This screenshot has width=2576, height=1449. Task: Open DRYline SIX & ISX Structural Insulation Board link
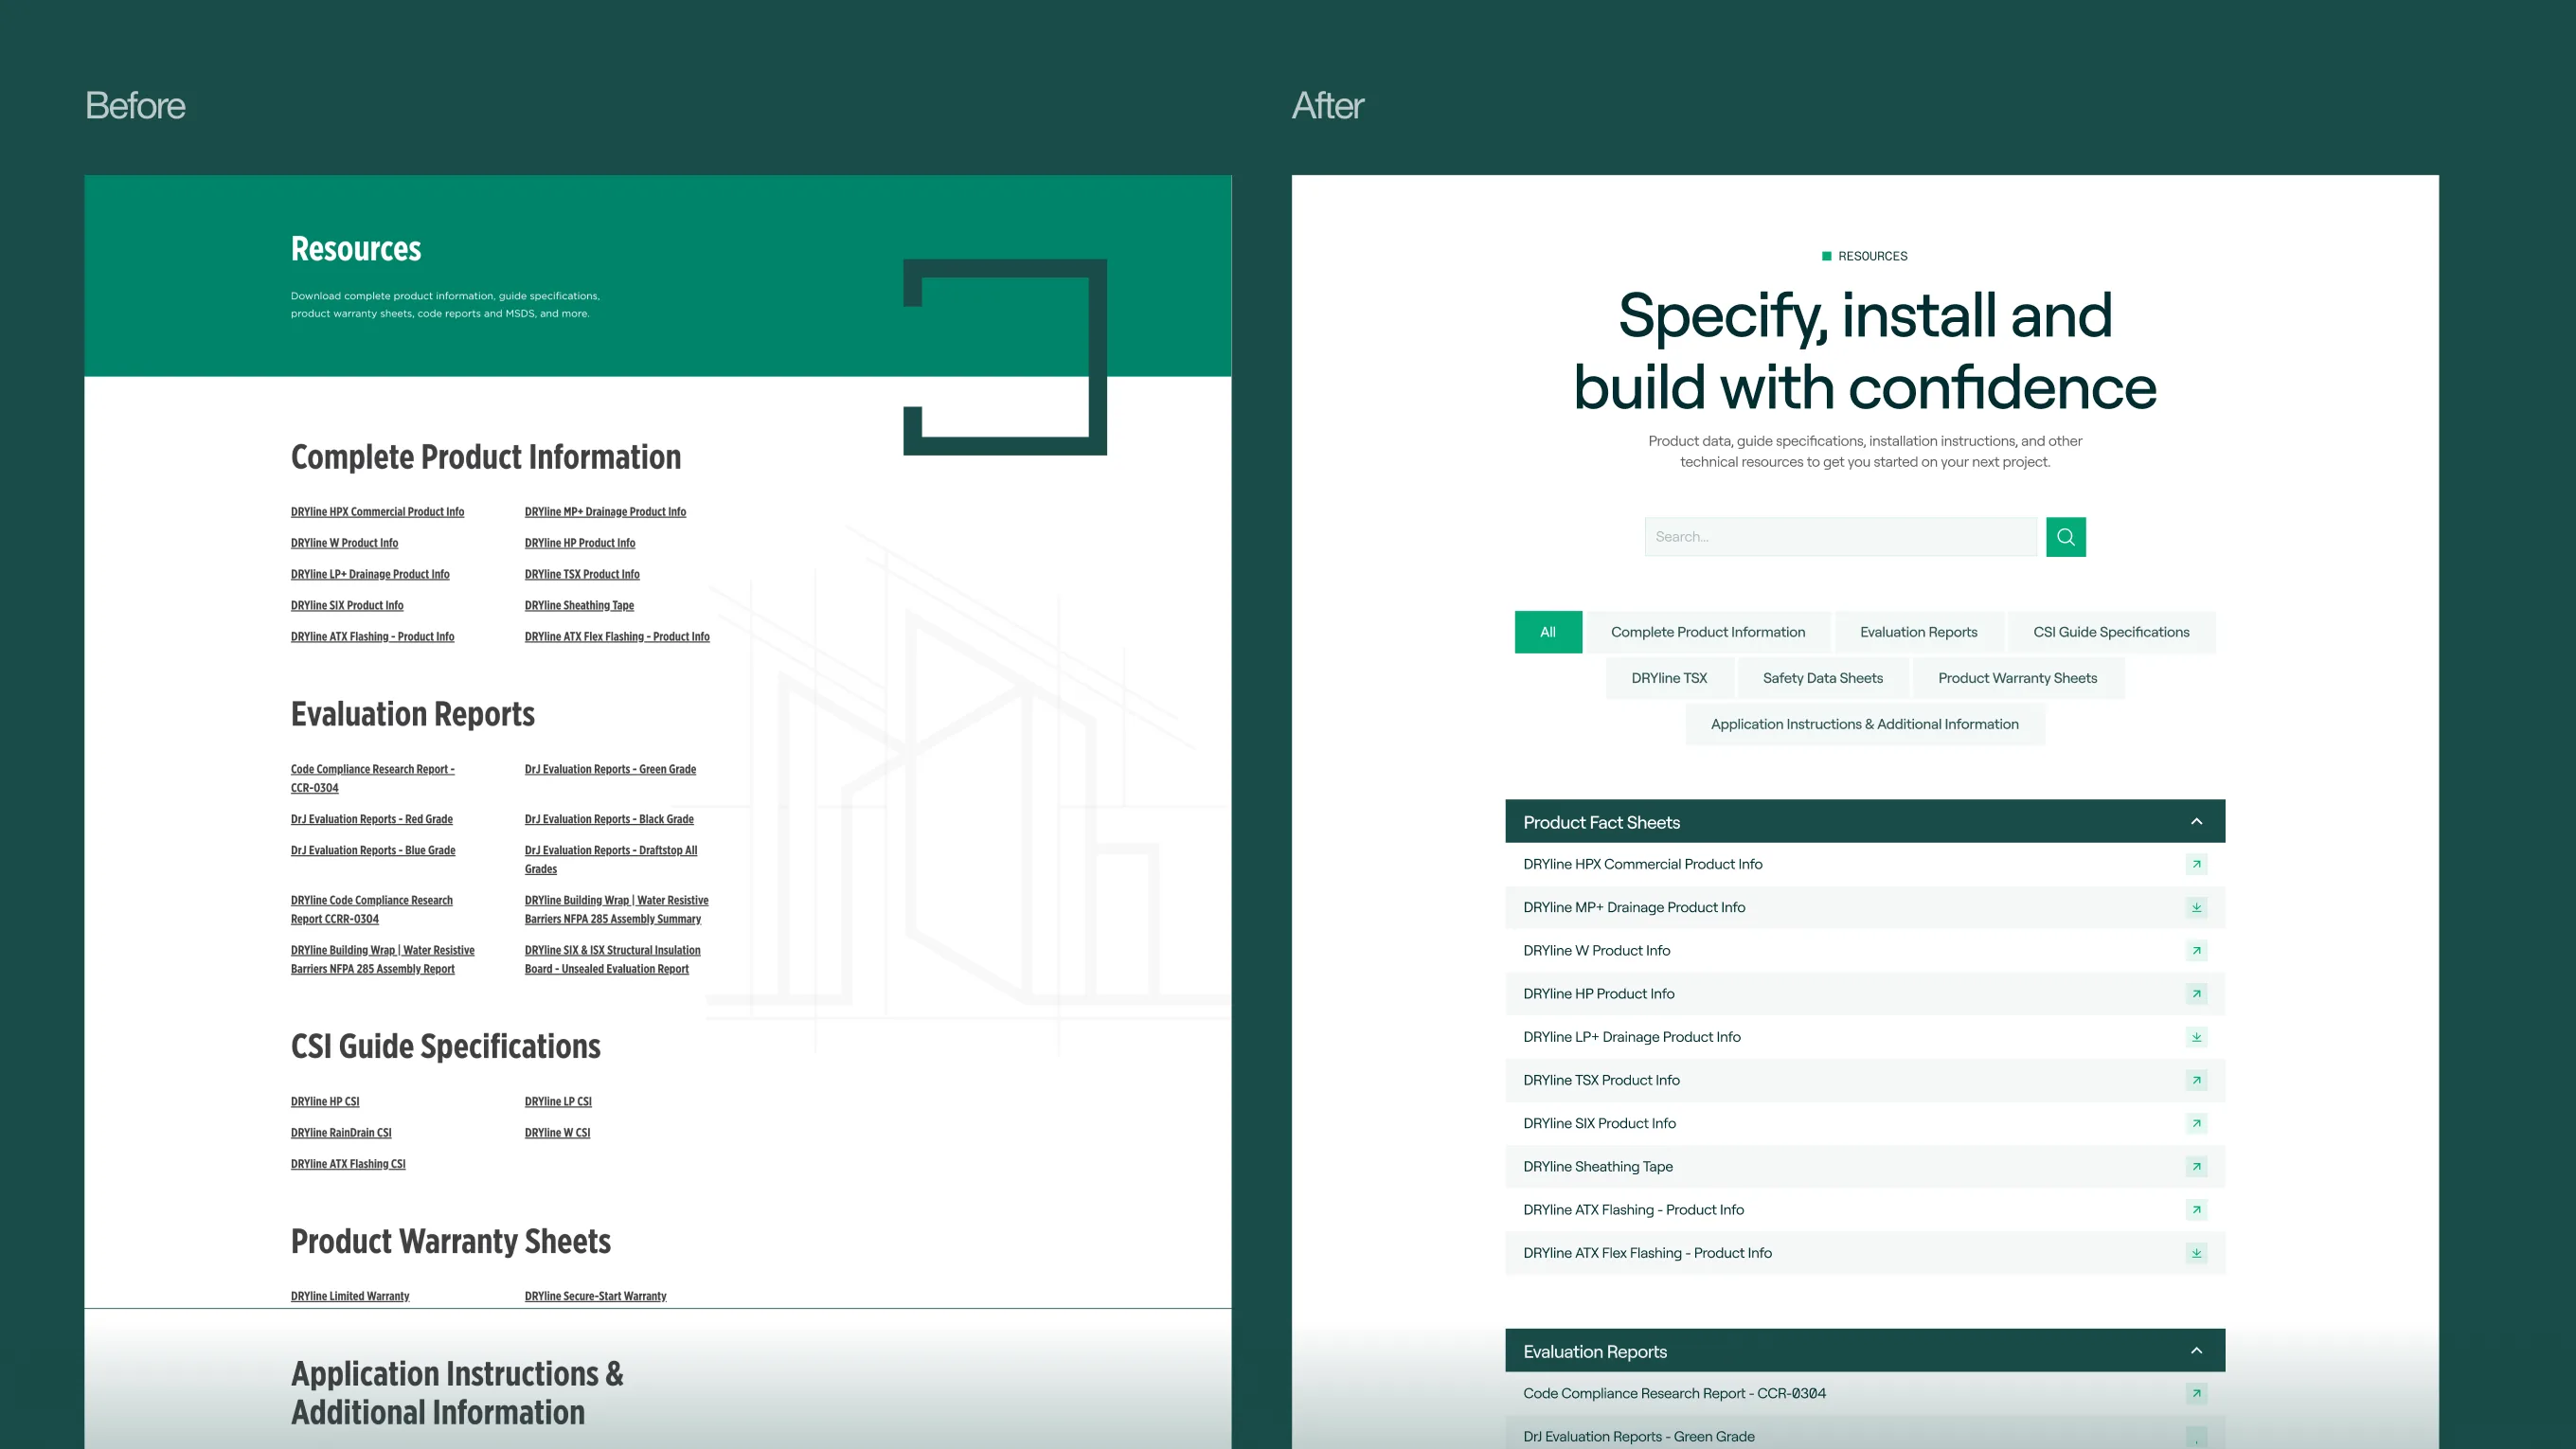click(x=612, y=959)
